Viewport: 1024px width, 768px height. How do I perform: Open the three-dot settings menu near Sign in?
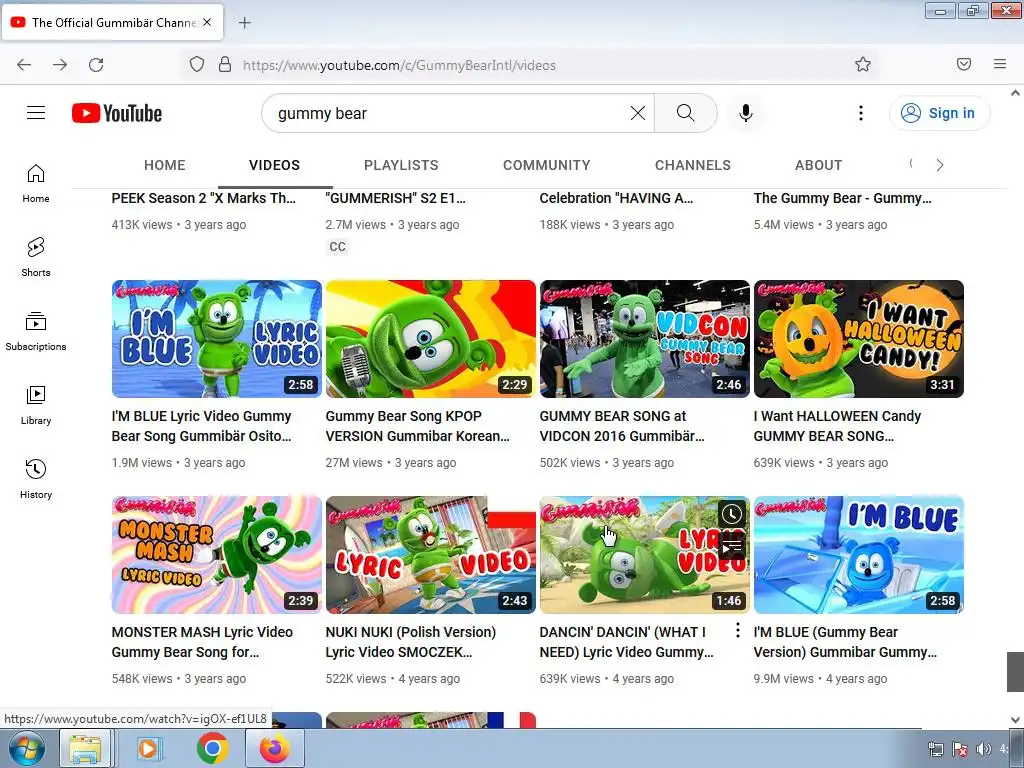click(861, 113)
